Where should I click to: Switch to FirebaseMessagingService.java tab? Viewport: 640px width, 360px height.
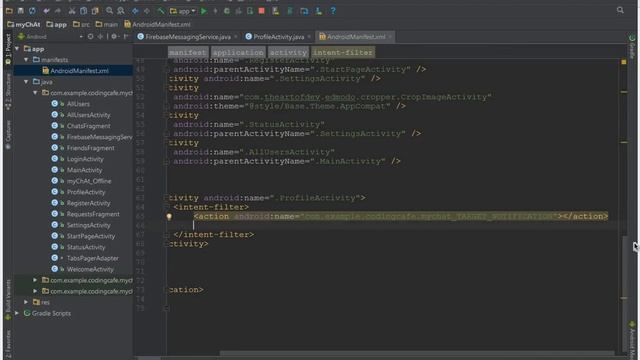coord(188,37)
